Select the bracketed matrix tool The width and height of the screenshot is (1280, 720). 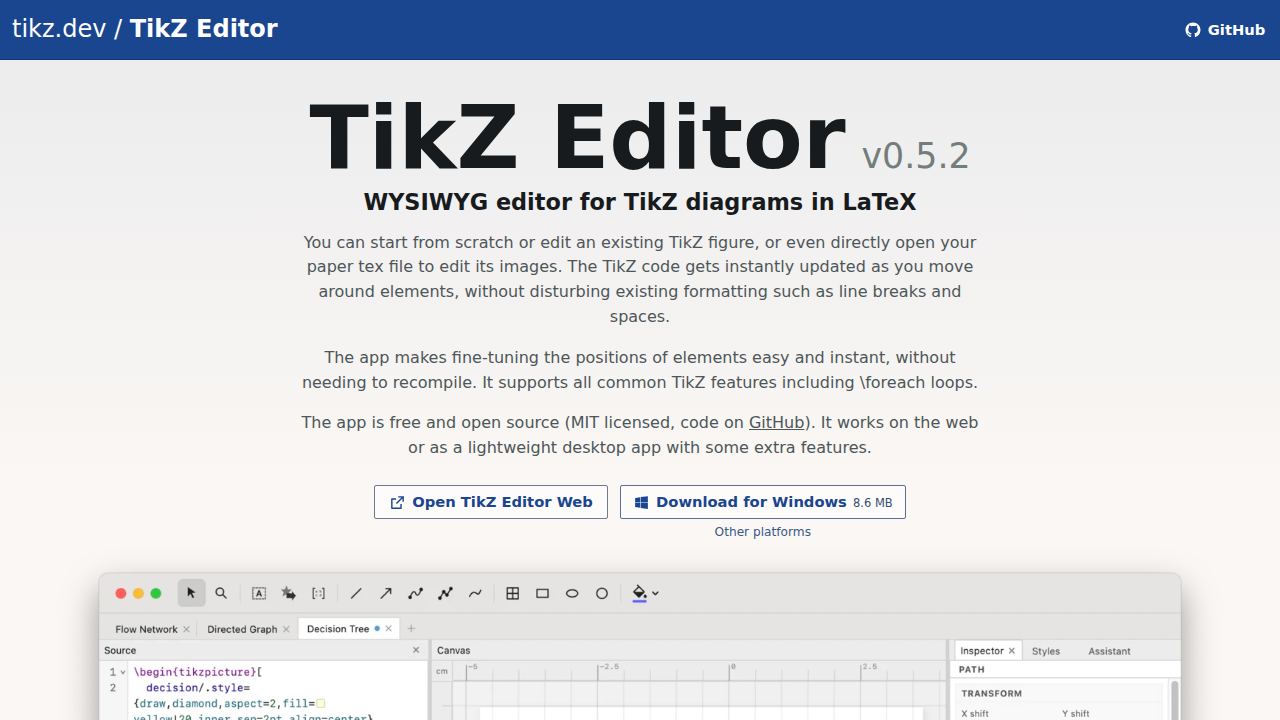point(319,593)
